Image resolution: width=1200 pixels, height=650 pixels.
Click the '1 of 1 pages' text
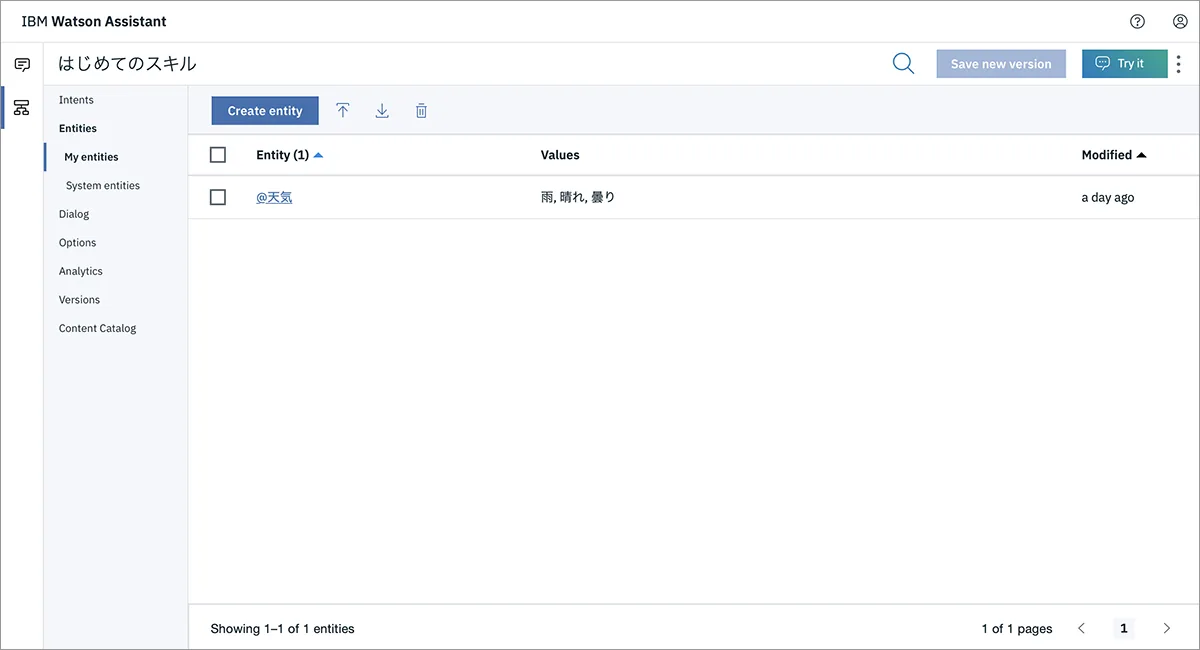tap(1017, 629)
